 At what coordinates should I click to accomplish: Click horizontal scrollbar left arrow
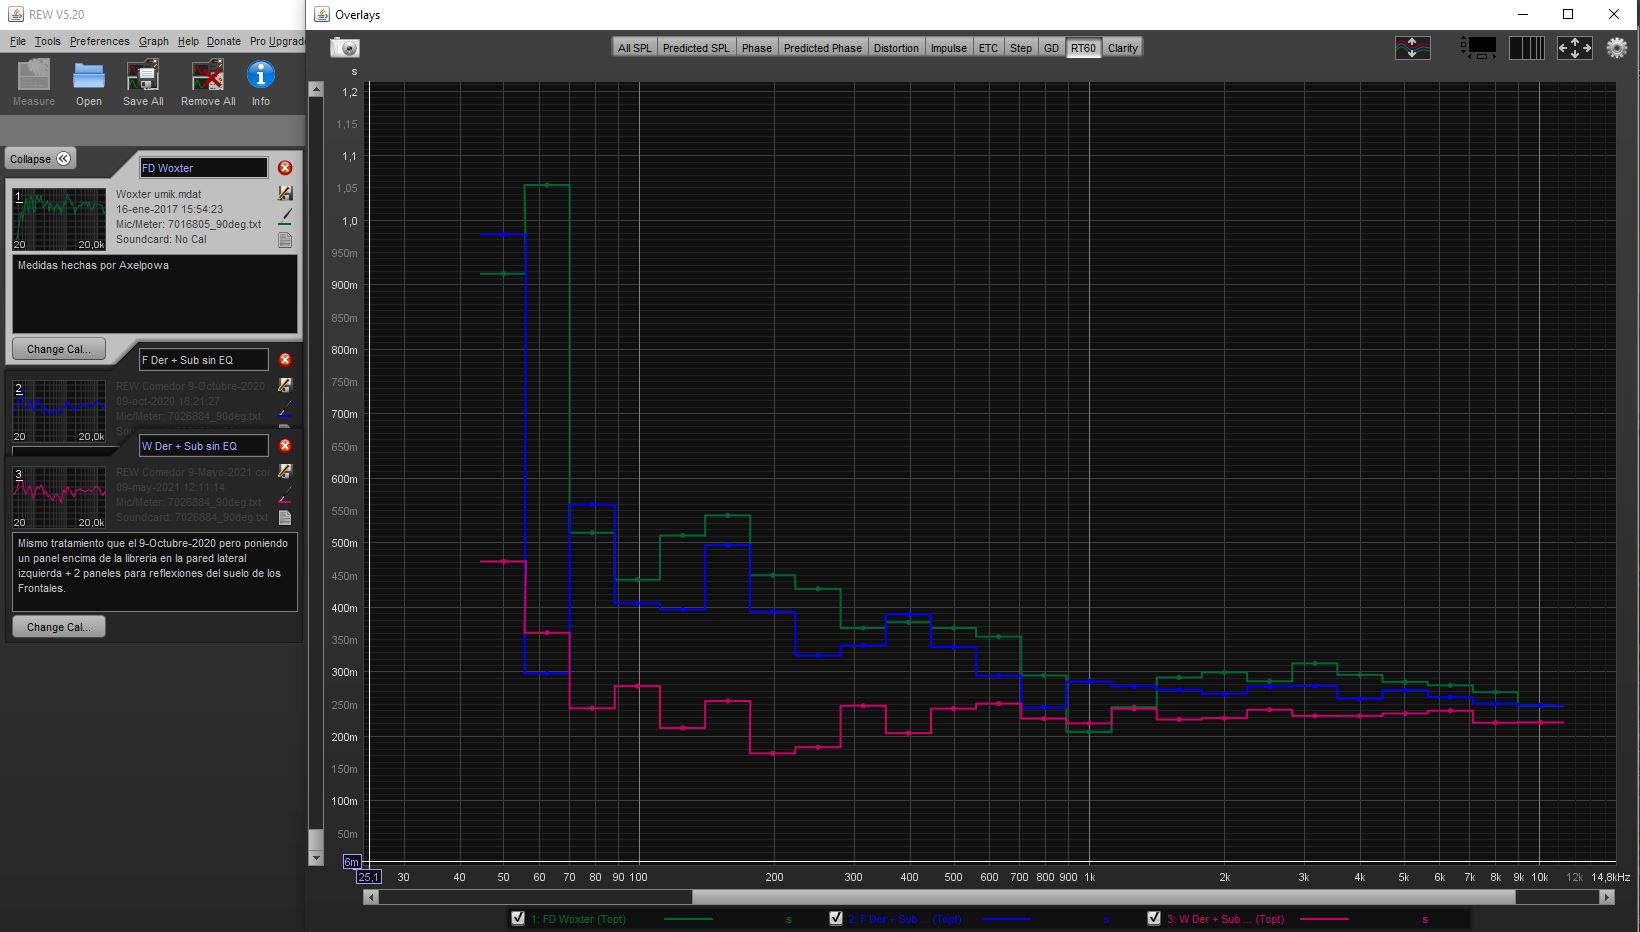(x=371, y=897)
